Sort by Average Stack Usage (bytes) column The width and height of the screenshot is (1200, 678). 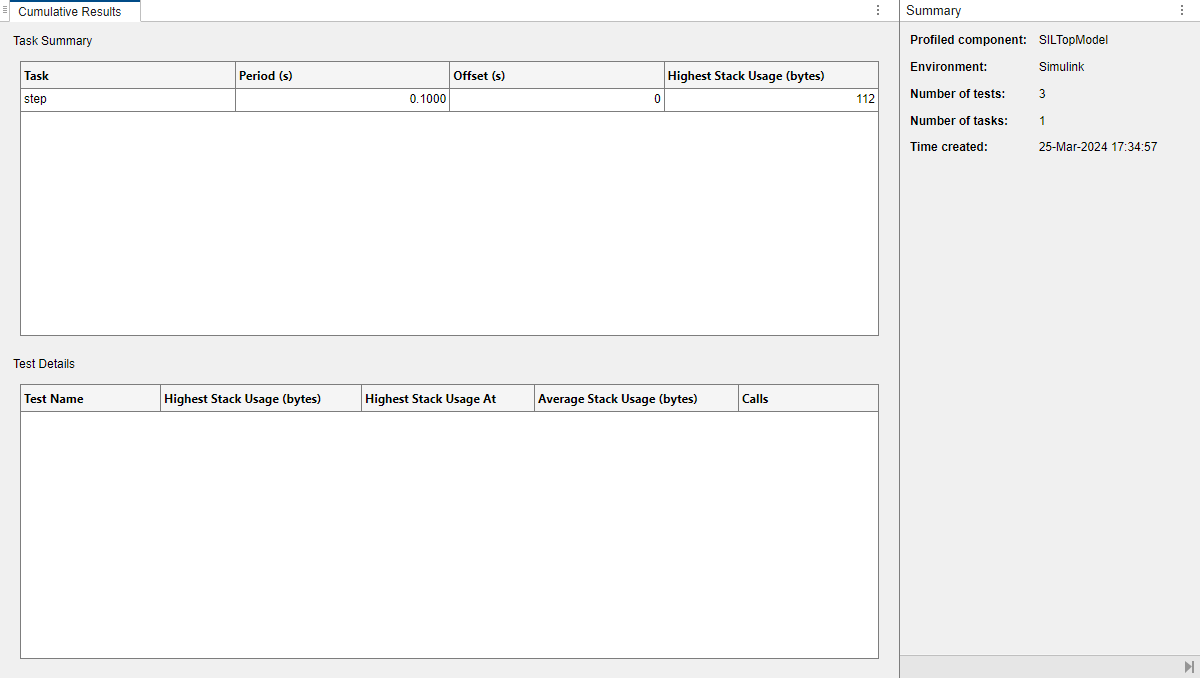635,399
